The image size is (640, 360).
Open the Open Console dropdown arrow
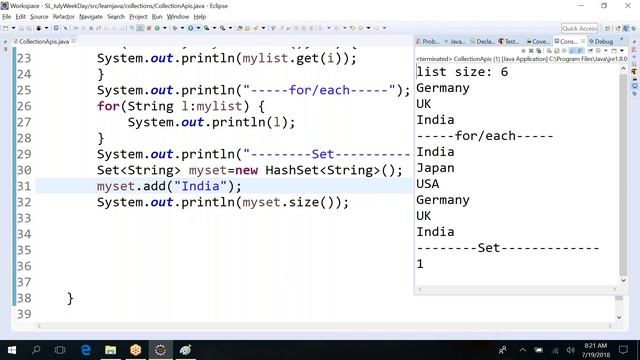pos(622,51)
